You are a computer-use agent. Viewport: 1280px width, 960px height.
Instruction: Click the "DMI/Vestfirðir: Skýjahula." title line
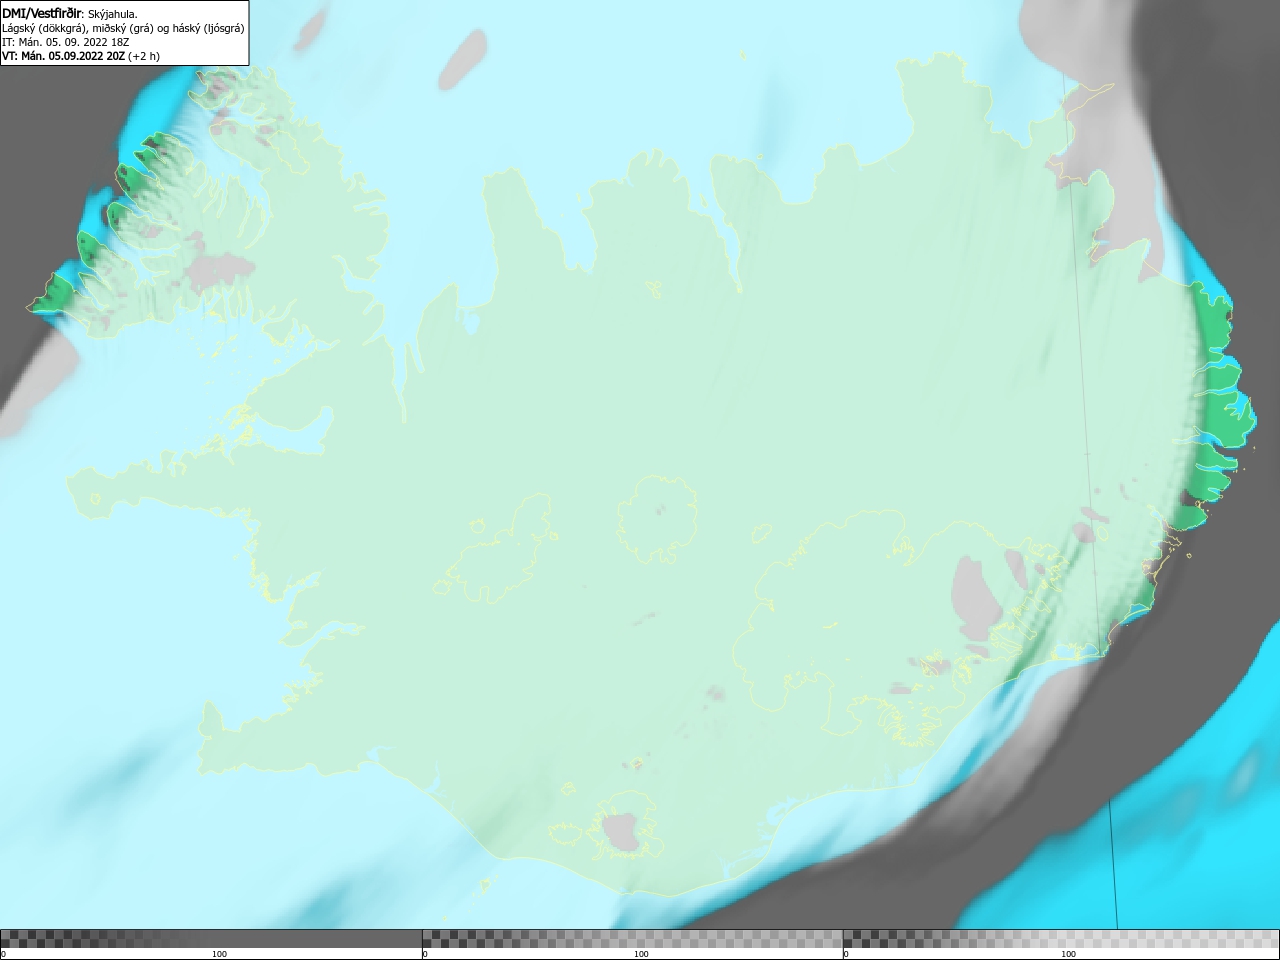[70, 14]
